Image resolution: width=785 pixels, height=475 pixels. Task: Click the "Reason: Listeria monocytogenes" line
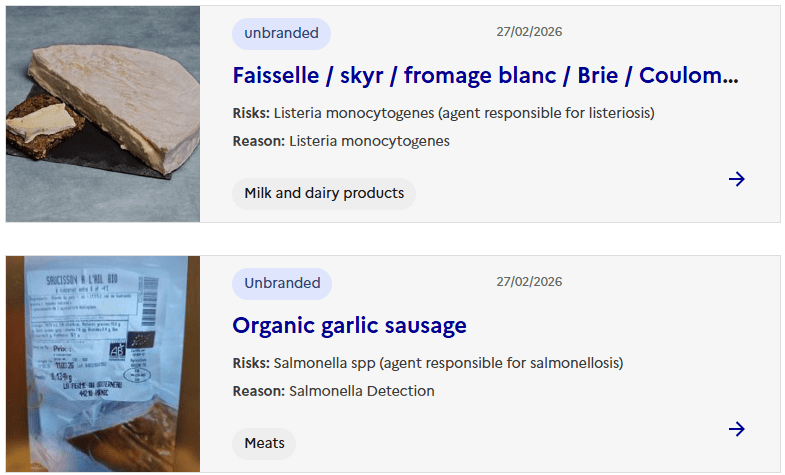341,141
